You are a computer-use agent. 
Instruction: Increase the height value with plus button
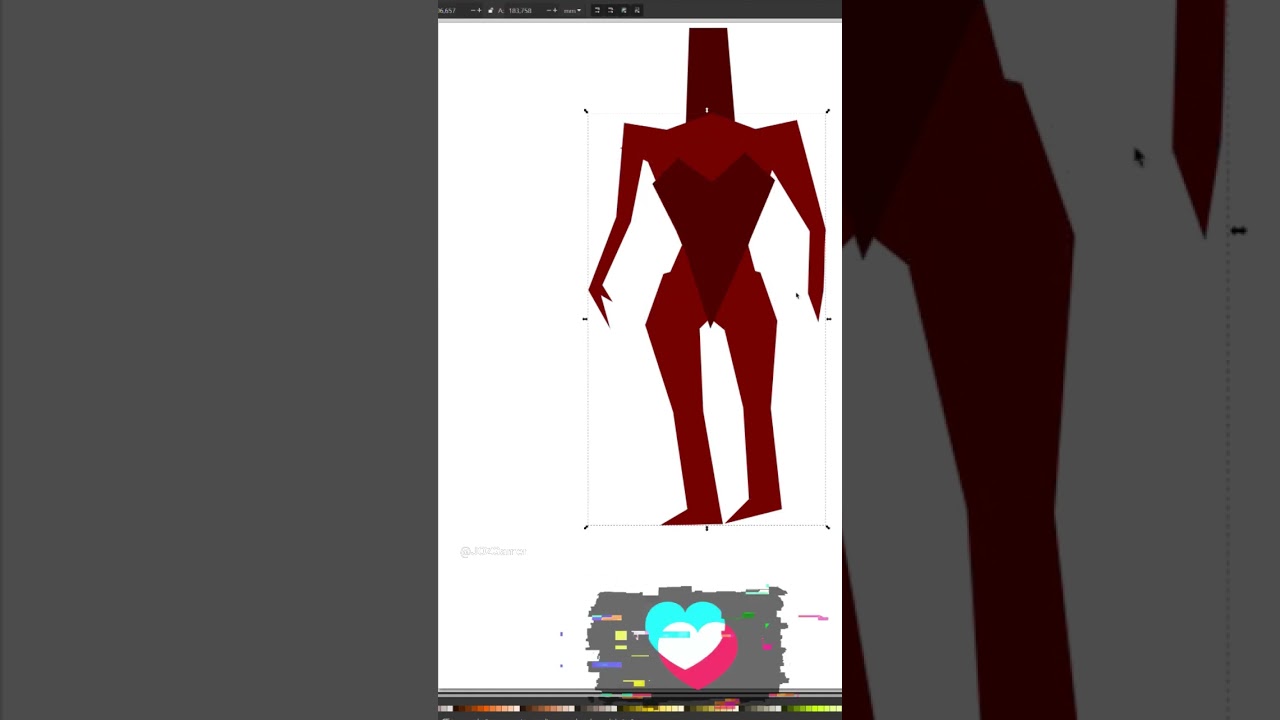tap(555, 11)
